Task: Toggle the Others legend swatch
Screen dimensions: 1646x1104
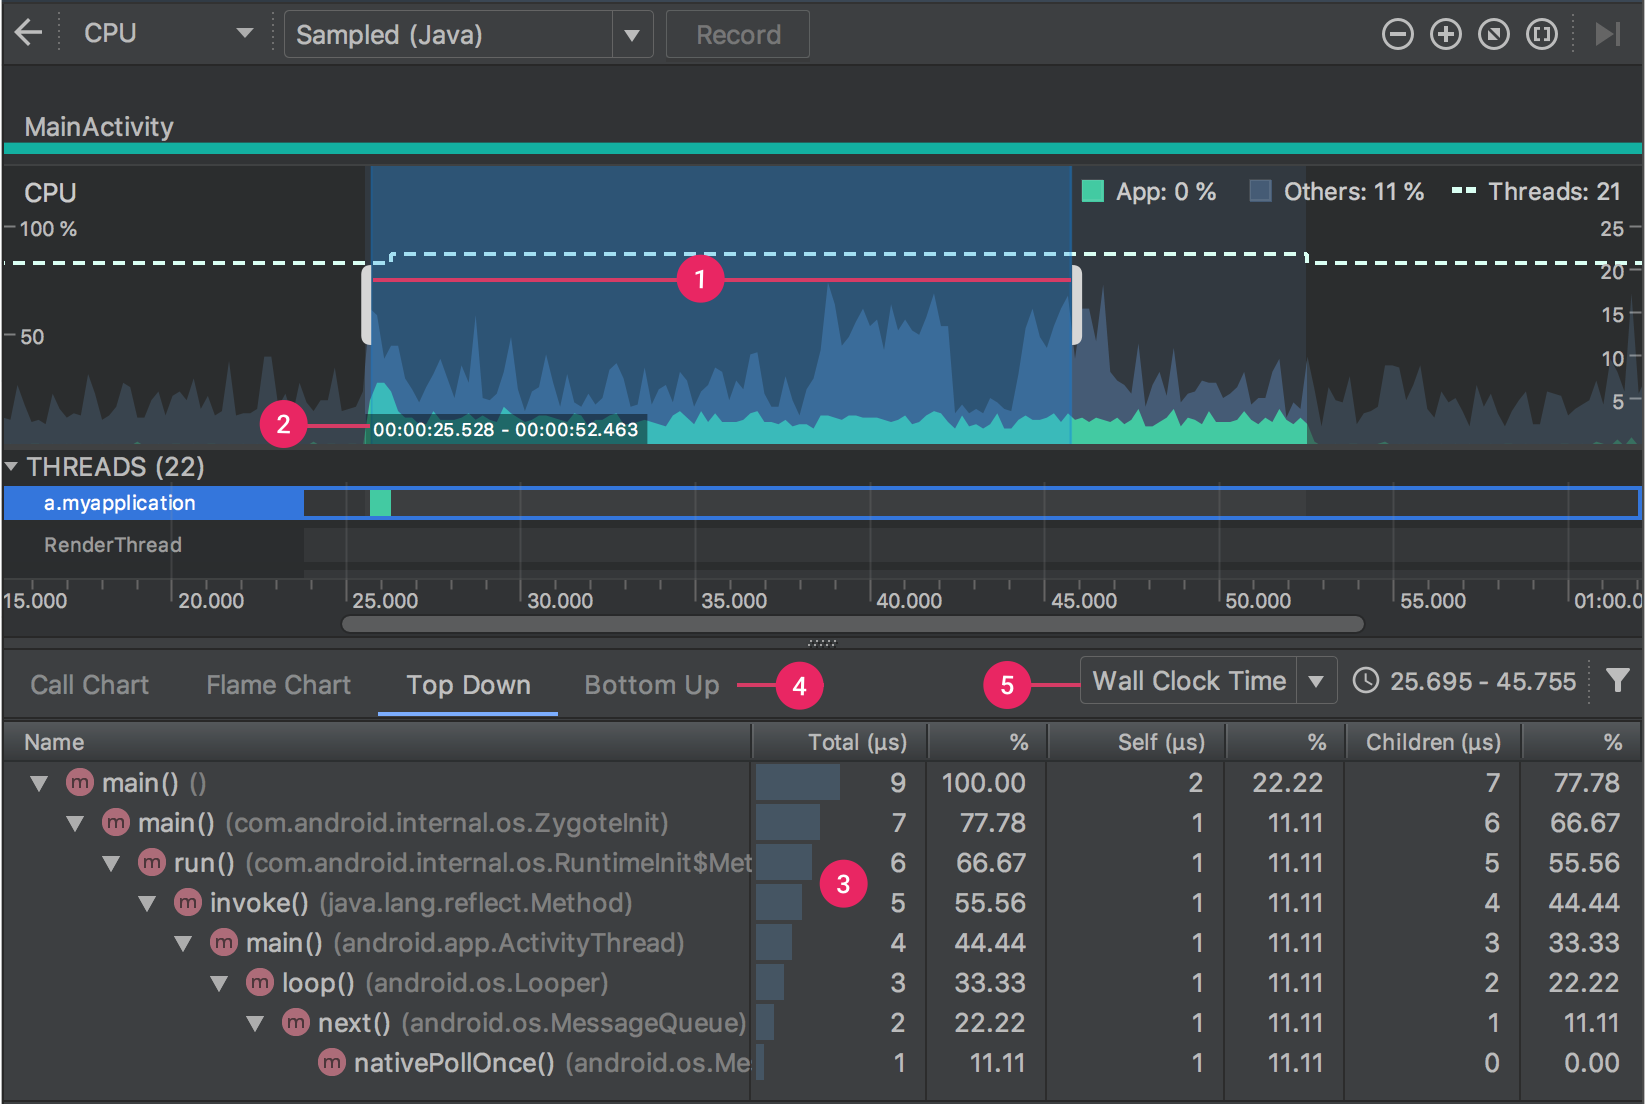Action: tap(1261, 191)
